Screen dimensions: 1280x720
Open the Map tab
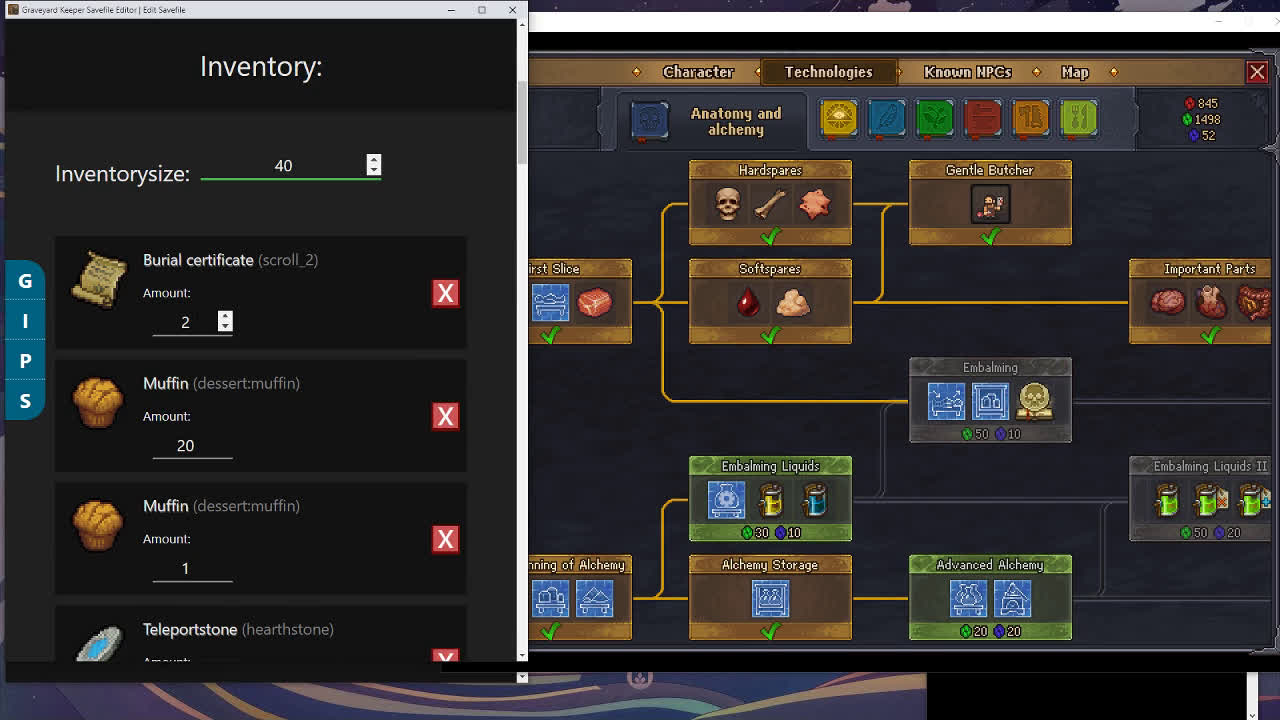coord(1075,72)
